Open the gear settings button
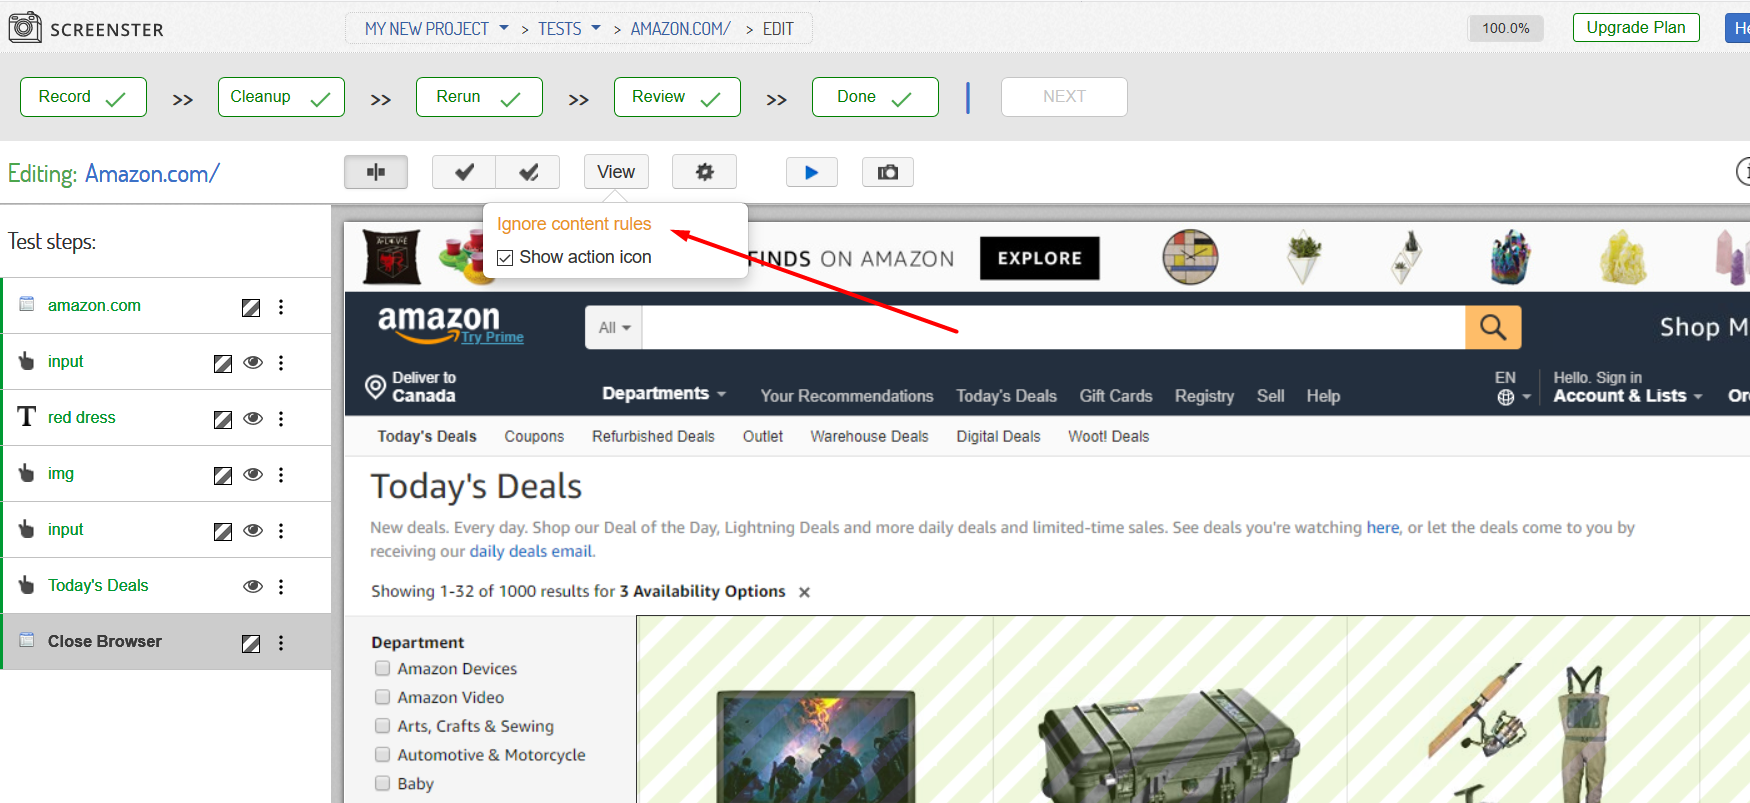 coord(704,172)
